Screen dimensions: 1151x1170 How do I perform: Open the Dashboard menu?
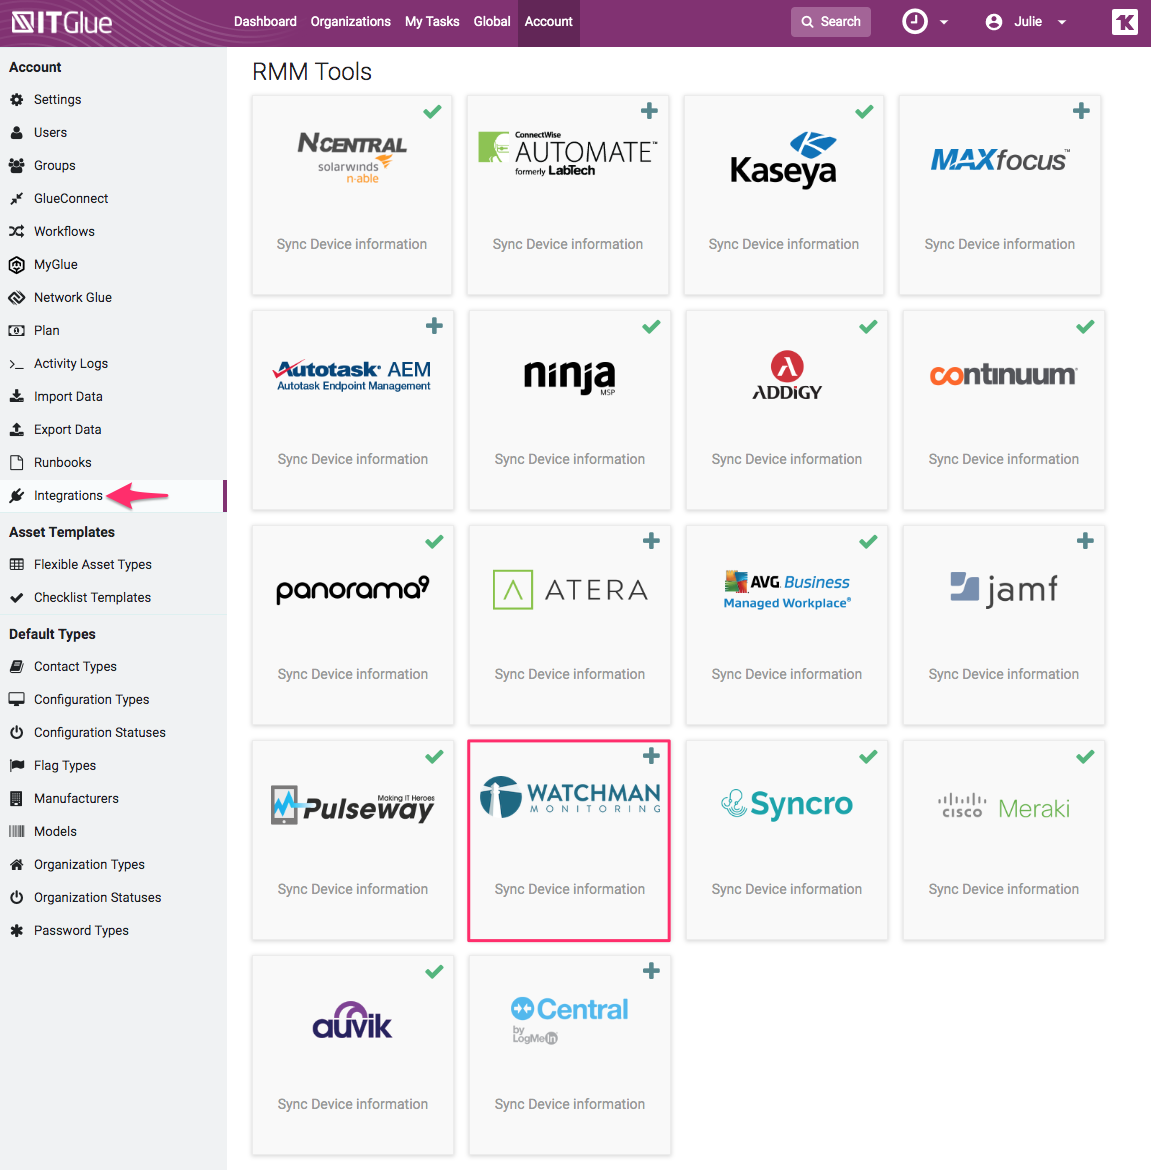pyautogui.click(x=265, y=22)
